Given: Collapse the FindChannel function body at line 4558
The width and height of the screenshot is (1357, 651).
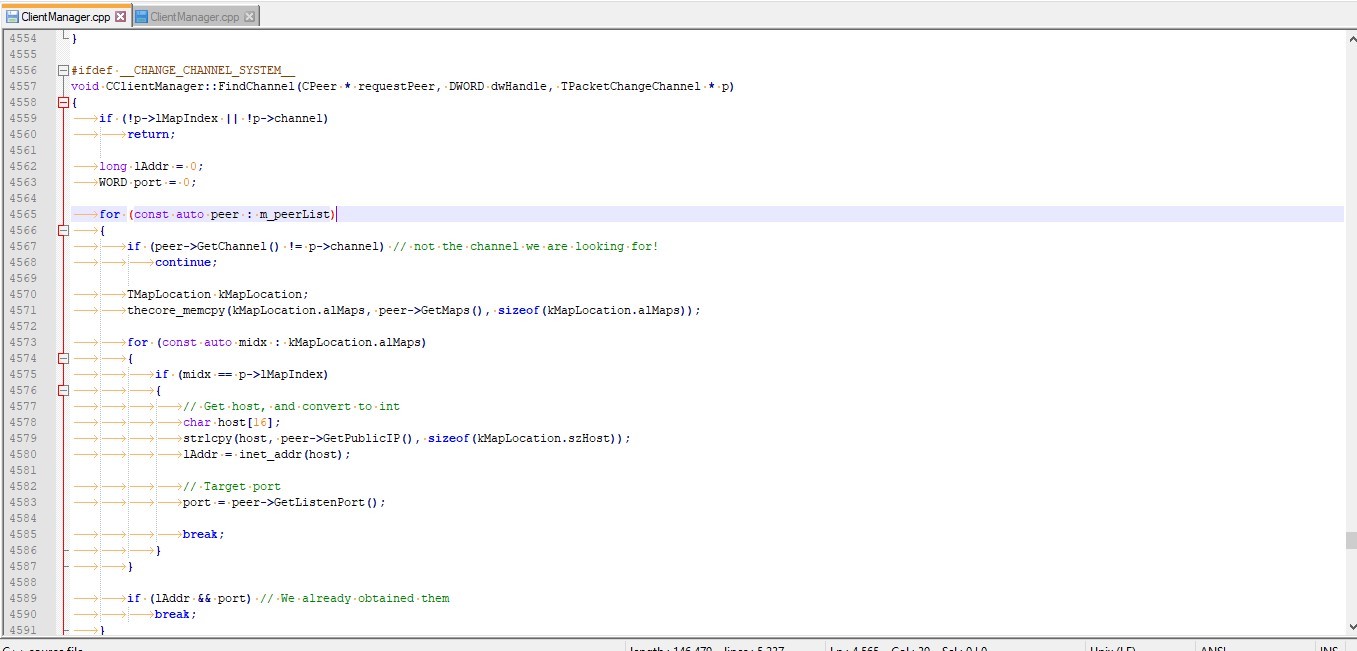Looking at the screenshot, I should tap(64, 102).
